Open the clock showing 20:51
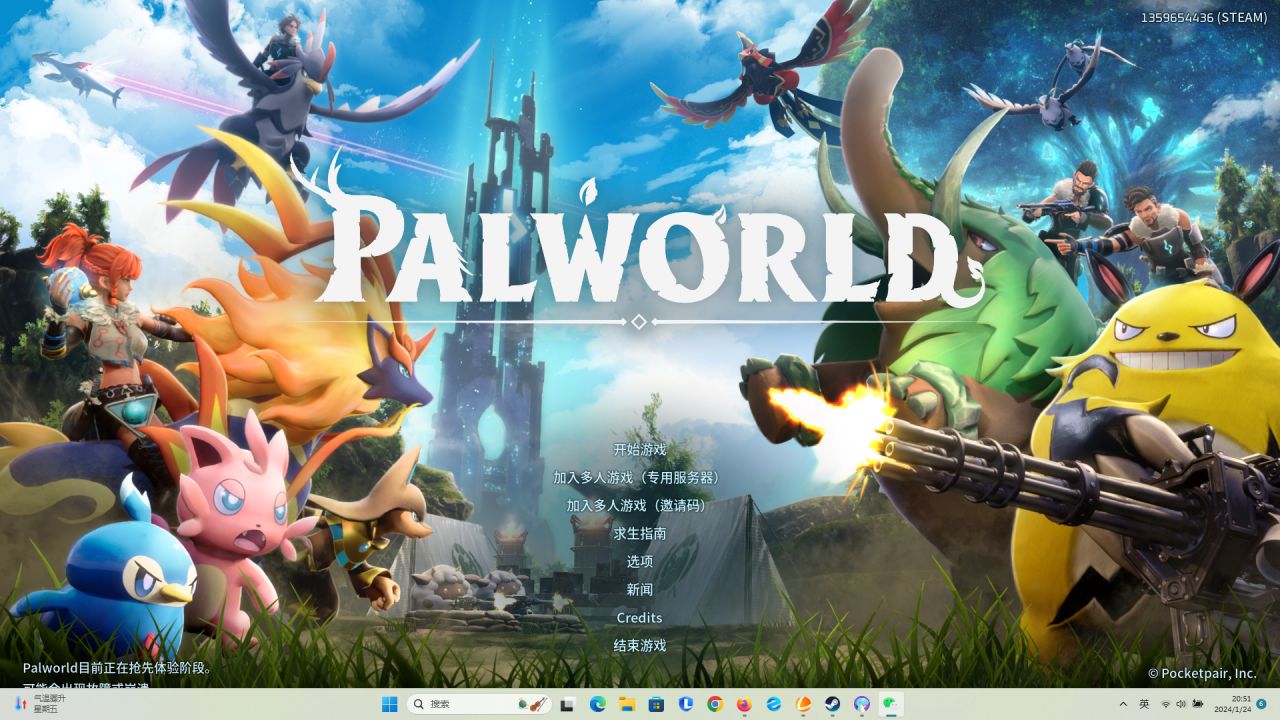Image resolution: width=1280 pixels, height=720 pixels. [x=1232, y=704]
